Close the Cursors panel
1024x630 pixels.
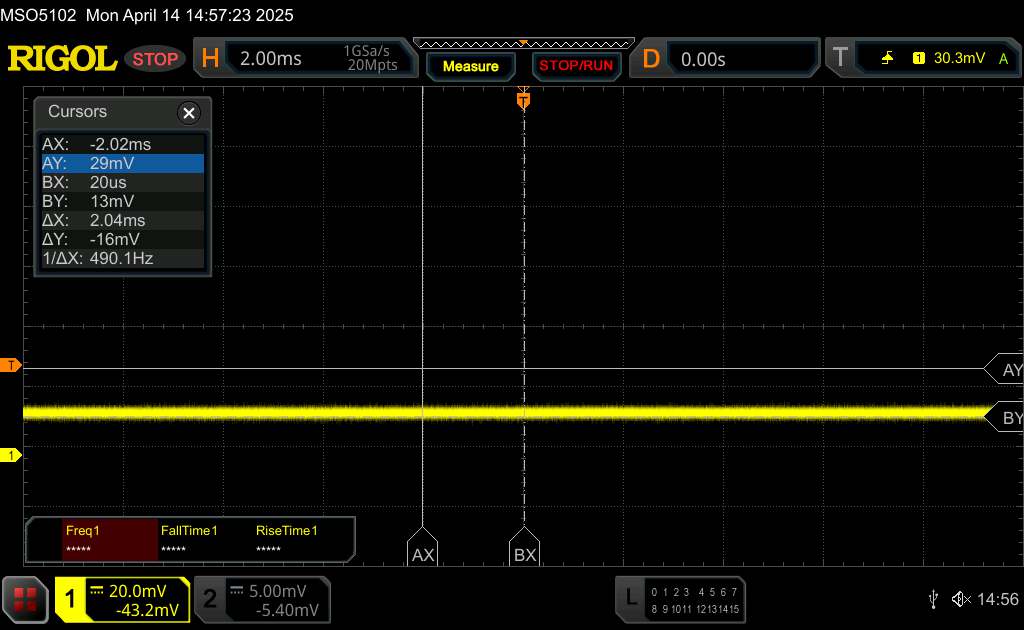(x=188, y=113)
